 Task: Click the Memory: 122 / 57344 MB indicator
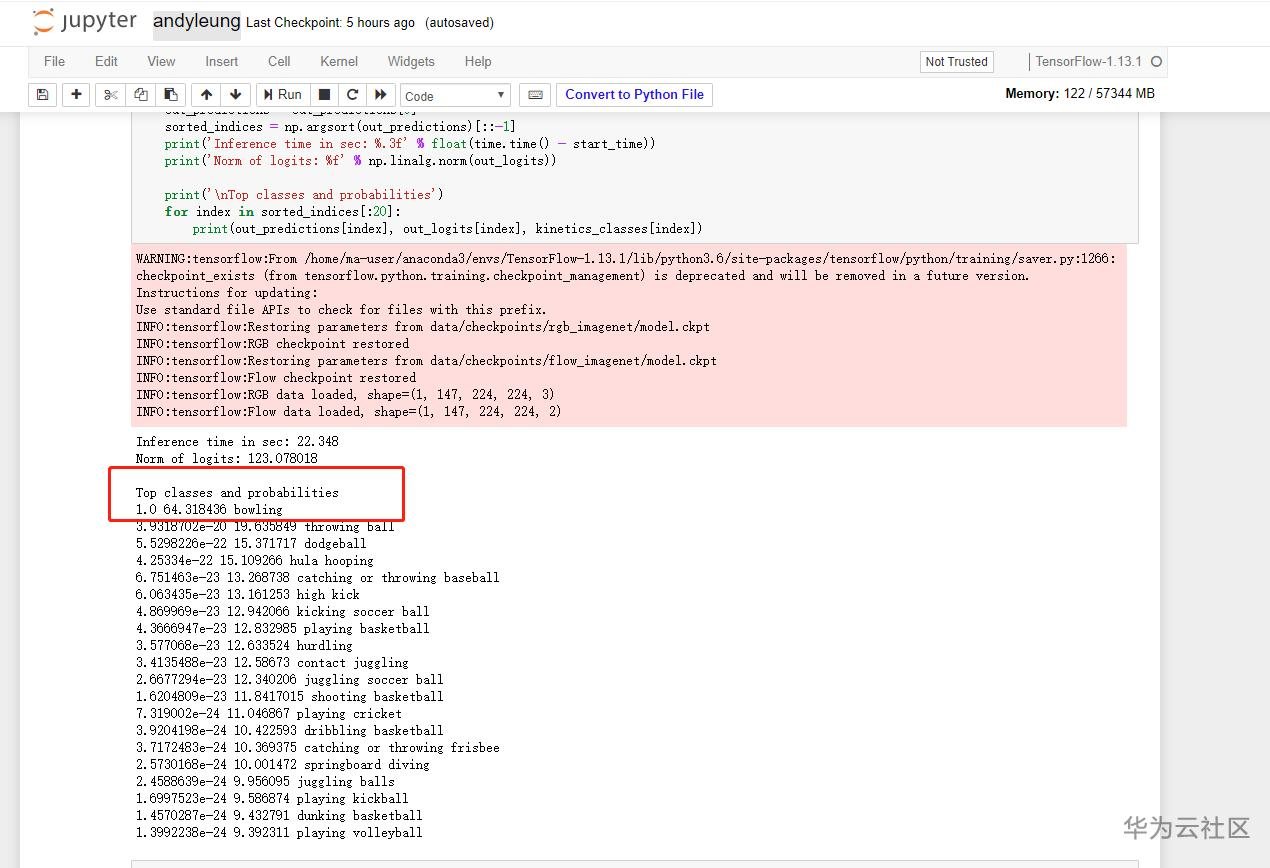click(1080, 94)
